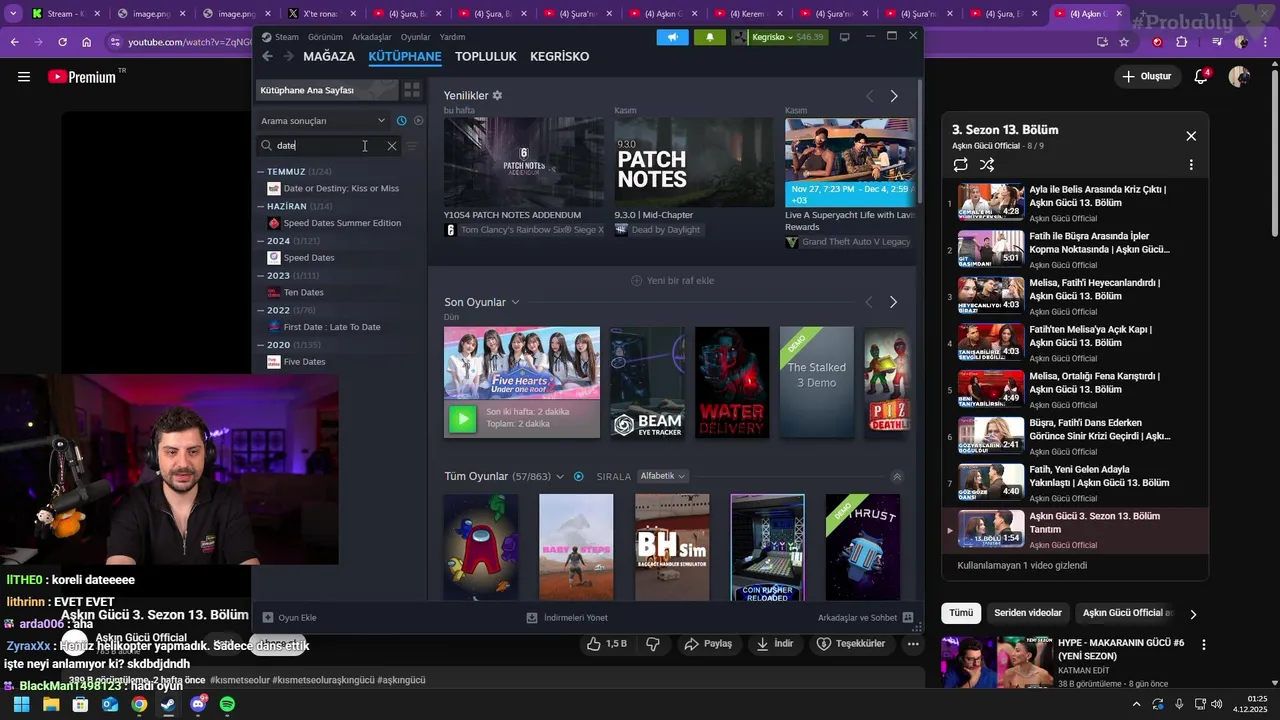
Task: Select Date or Destiny: Kiss or Miss
Action: [x=341, y=189]
